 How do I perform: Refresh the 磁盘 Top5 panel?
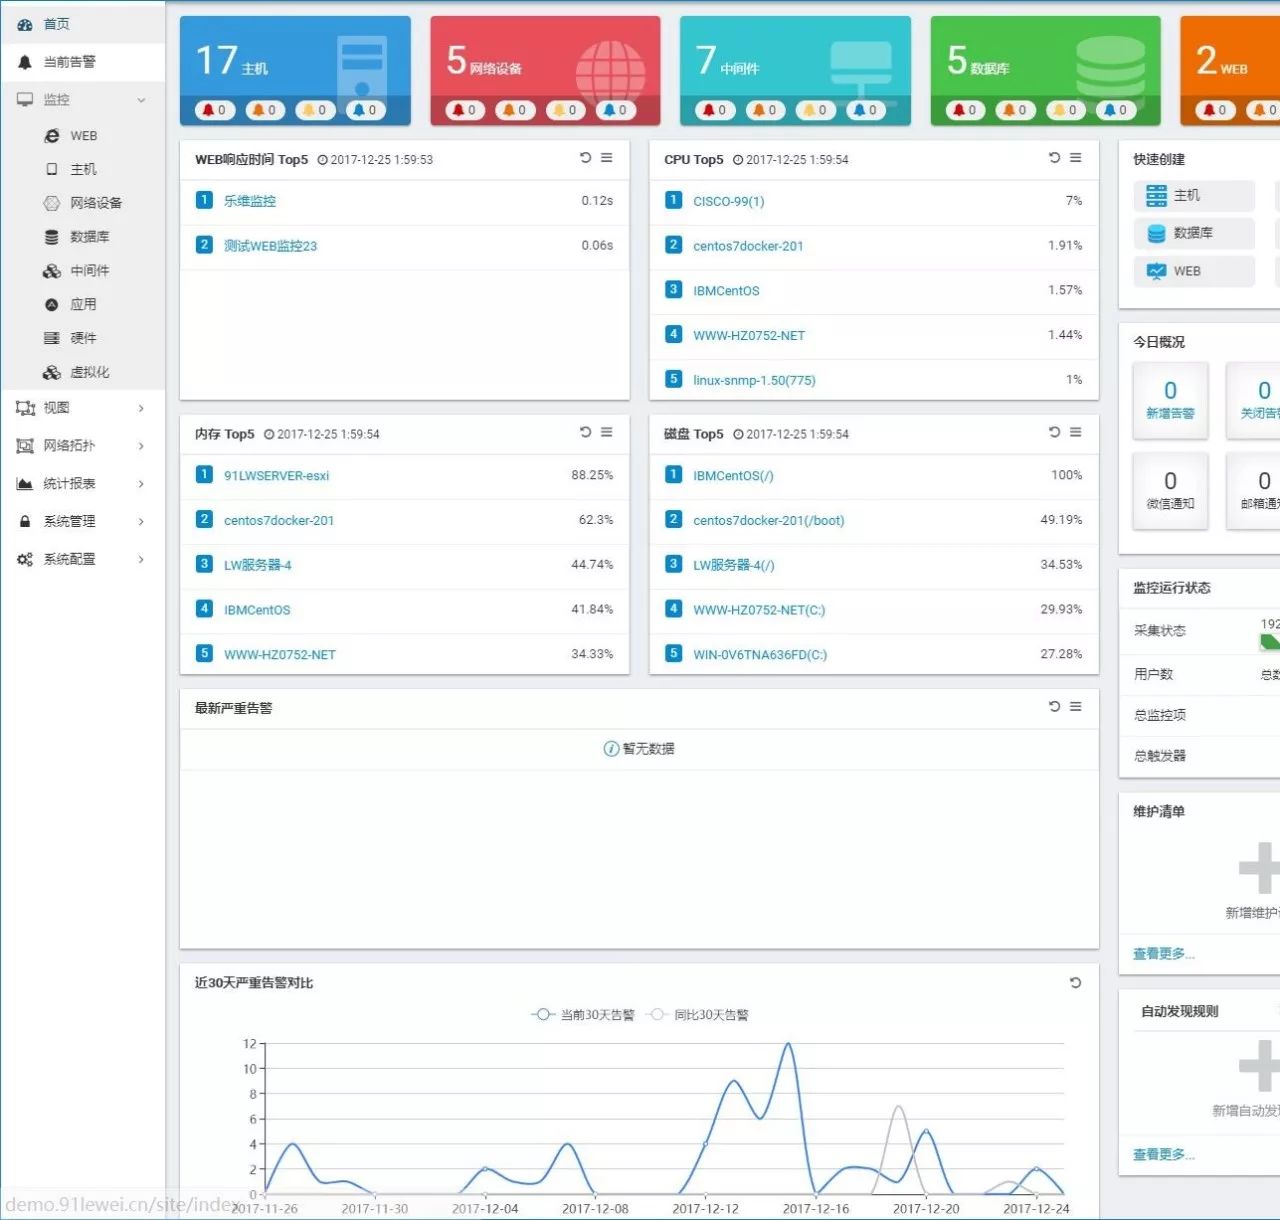coord(1054,432)
